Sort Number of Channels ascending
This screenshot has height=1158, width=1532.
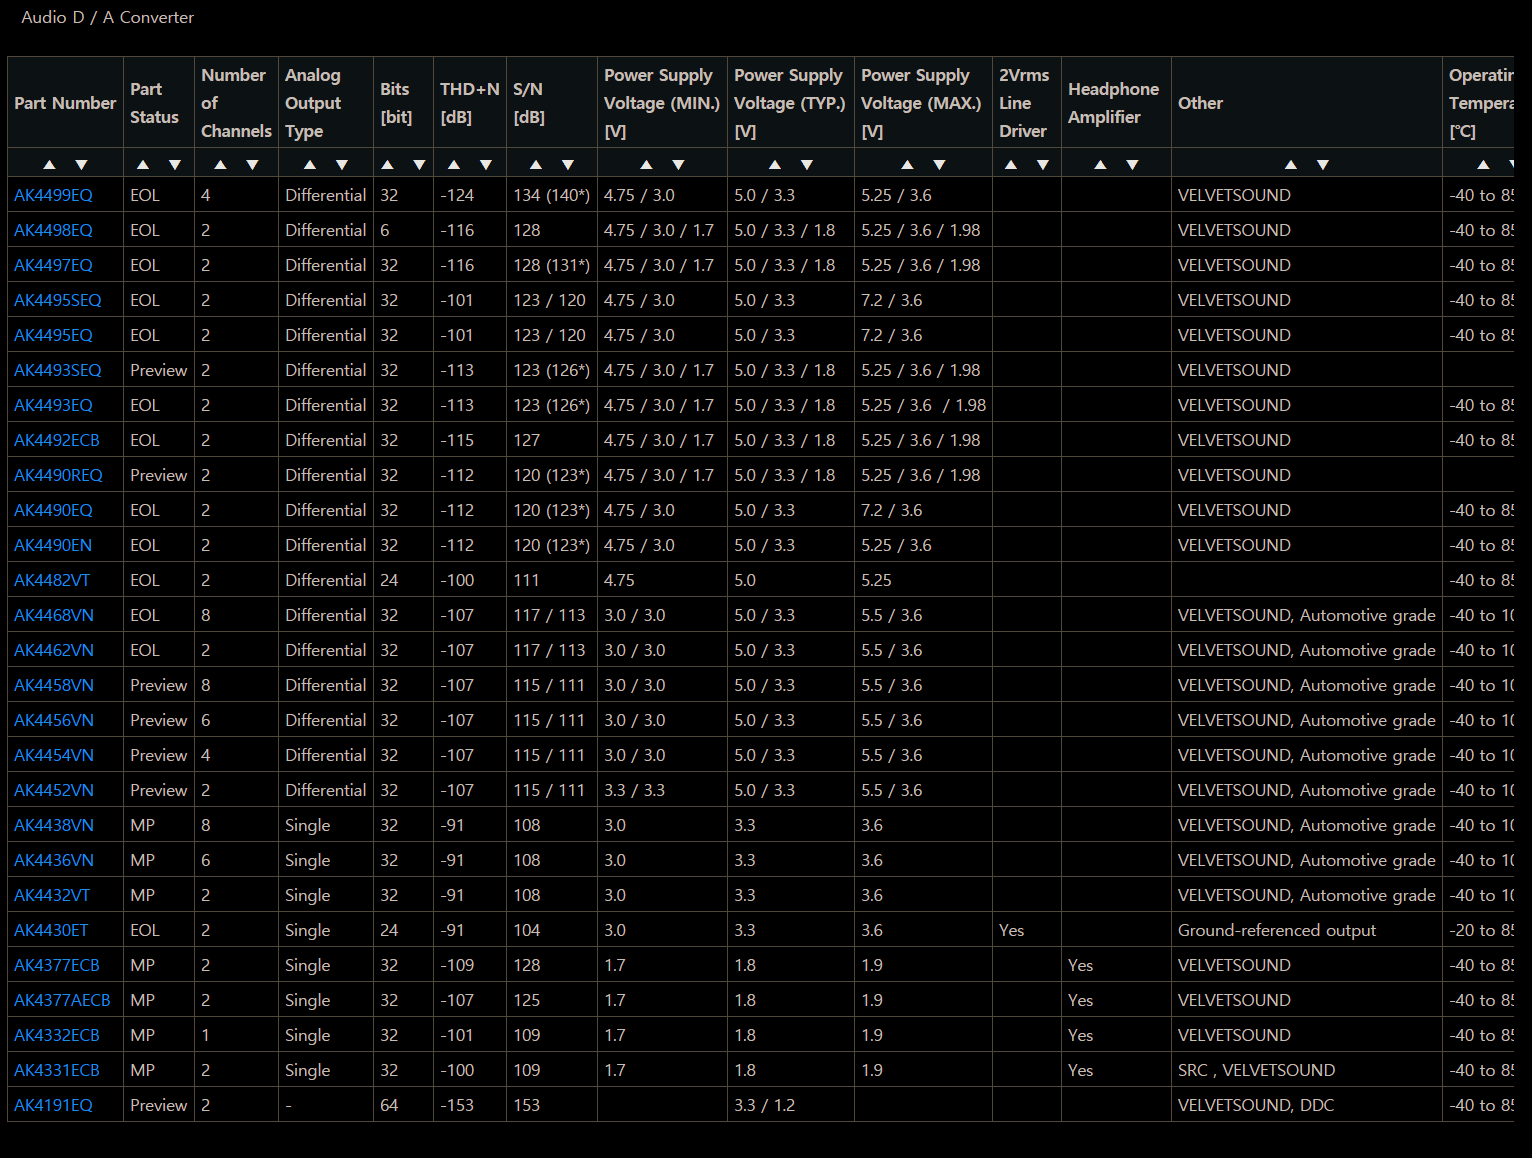pyautogui.click(x=220, y=165)
